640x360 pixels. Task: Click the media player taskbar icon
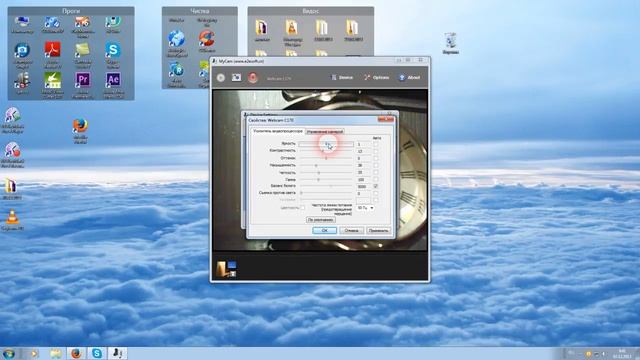coord(35,353)
